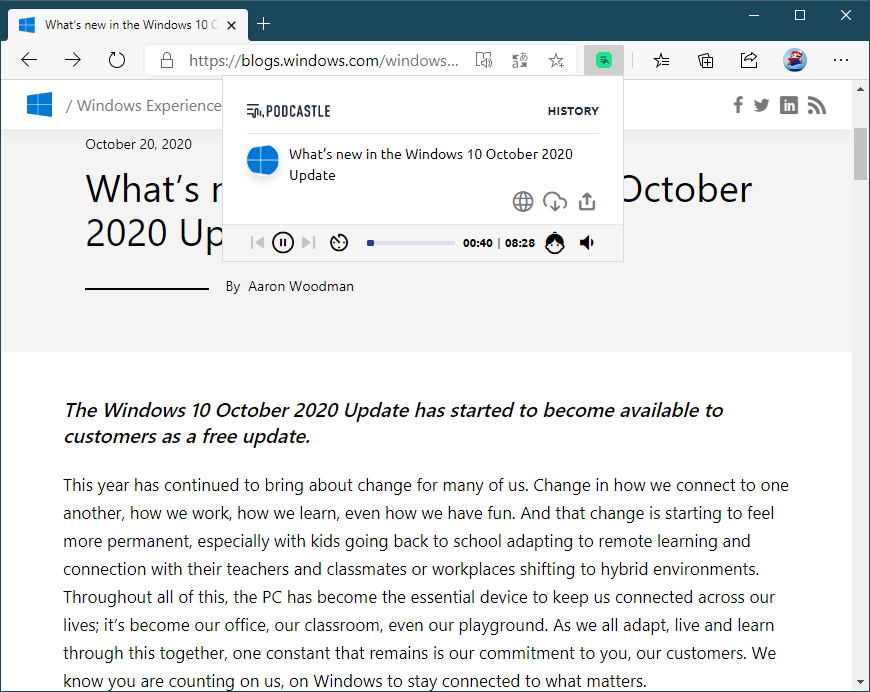Screen dimensions: 870x692
Task: Seek on the playback progress bar
Action: coord(411,243)
